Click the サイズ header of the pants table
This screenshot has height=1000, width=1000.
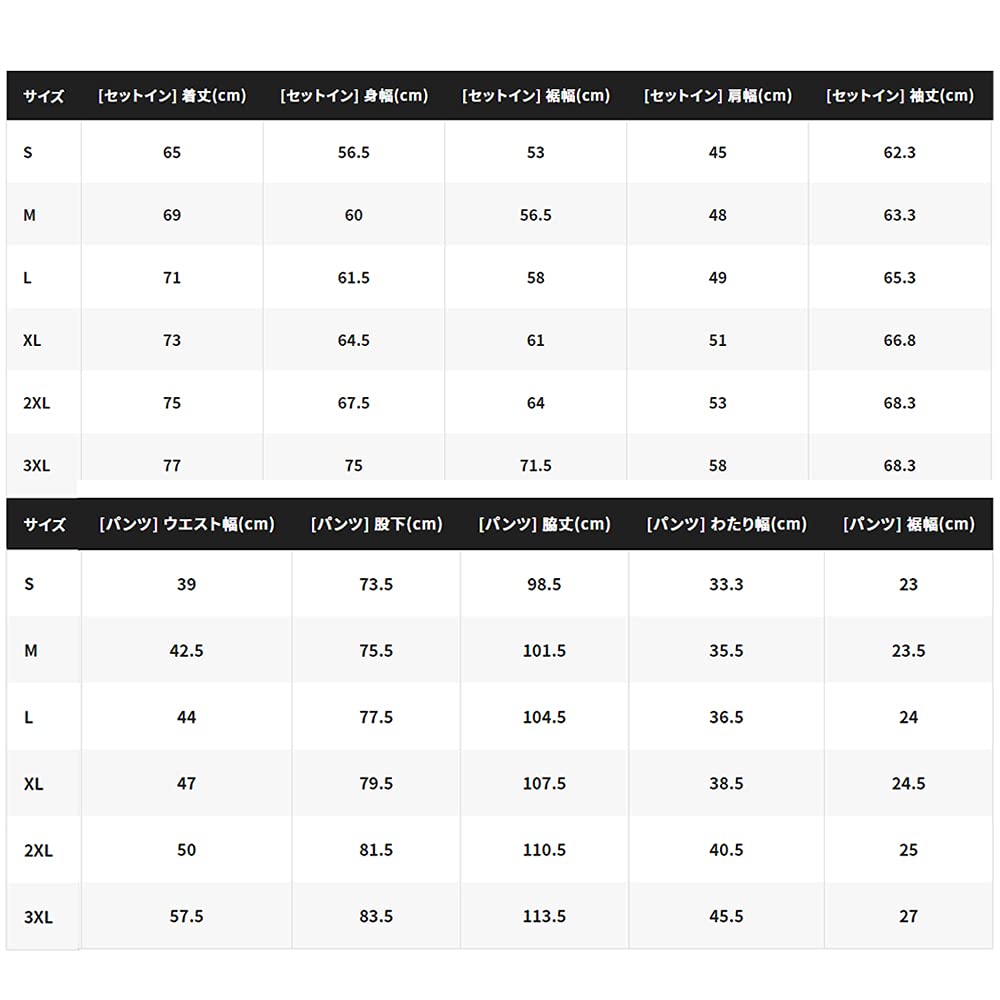(44, 524)
